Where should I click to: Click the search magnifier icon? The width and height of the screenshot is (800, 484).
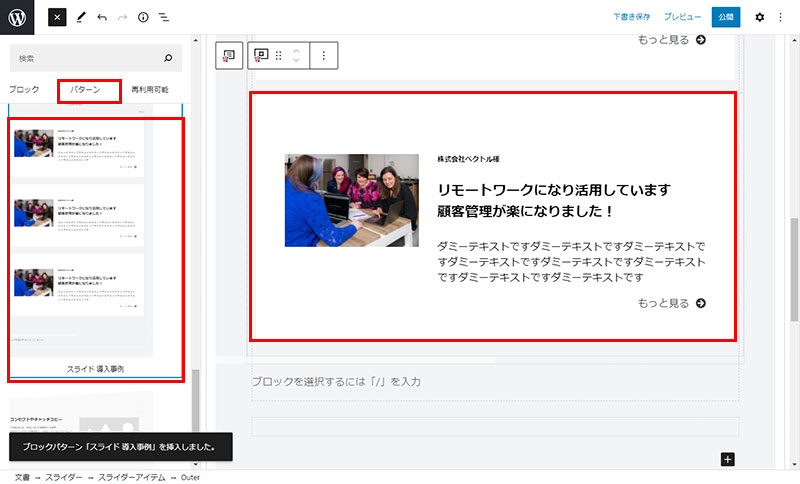tap(168, 58)
